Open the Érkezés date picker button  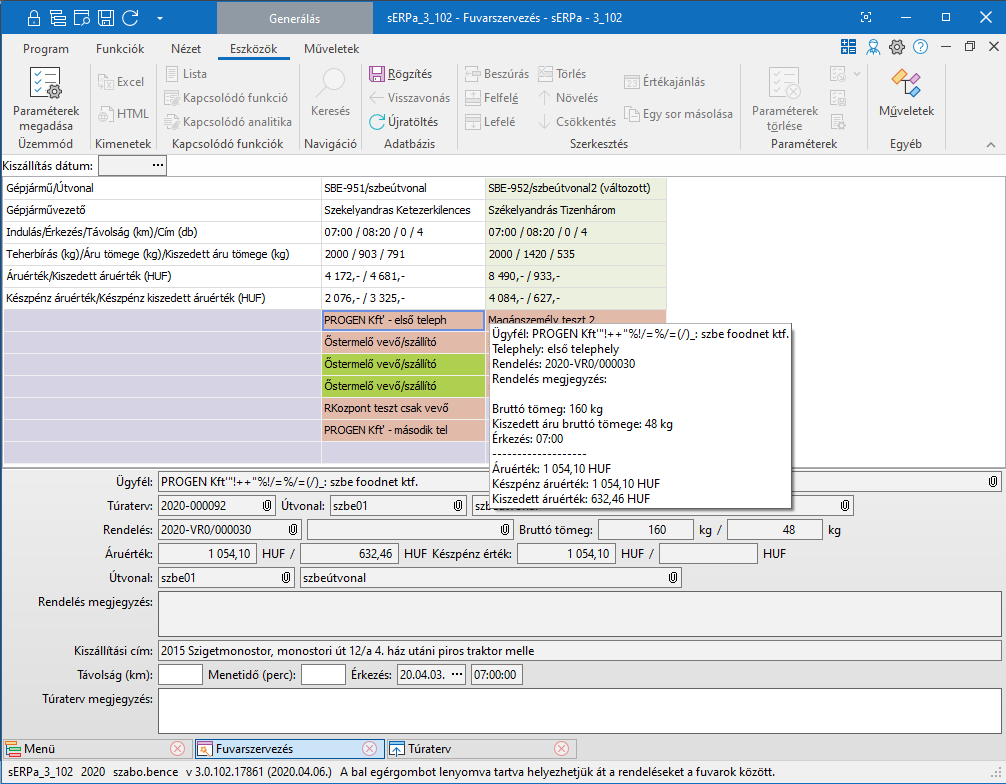point(457,674)
